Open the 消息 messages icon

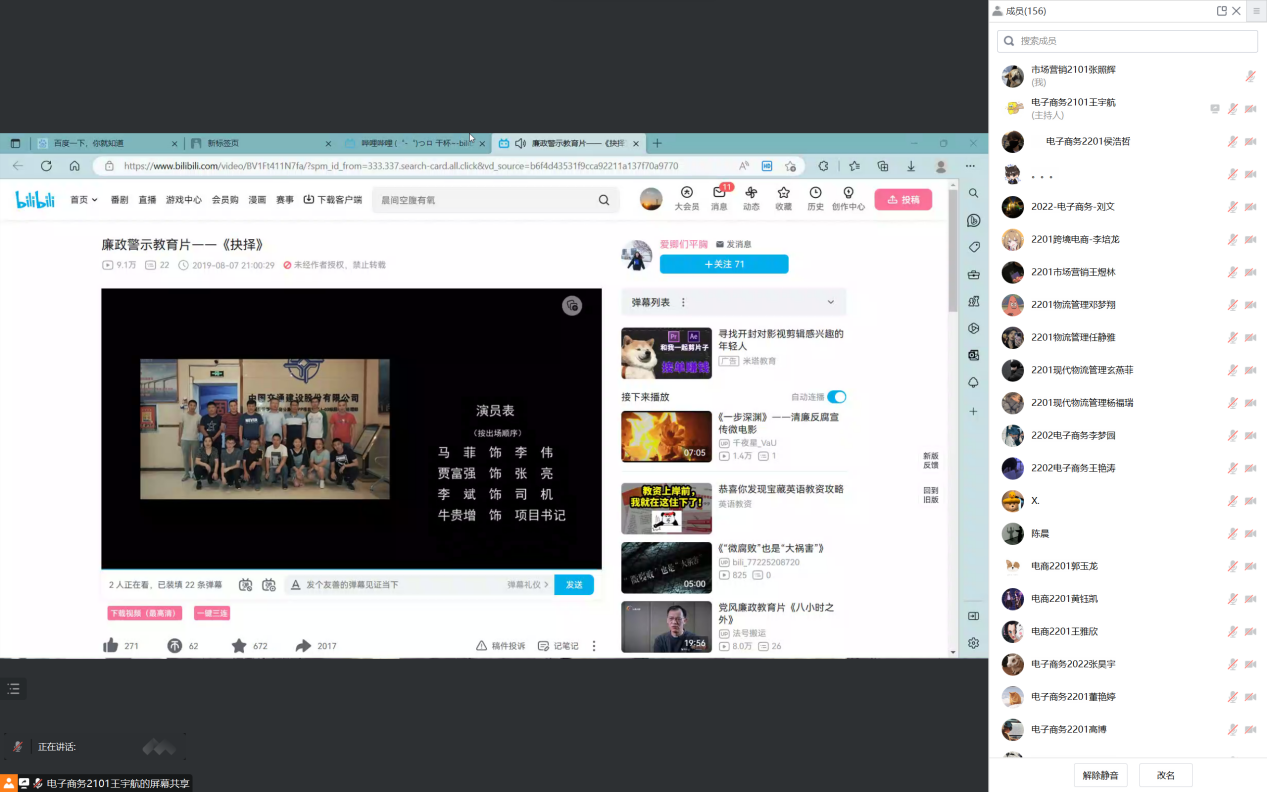tap(719, 194)
